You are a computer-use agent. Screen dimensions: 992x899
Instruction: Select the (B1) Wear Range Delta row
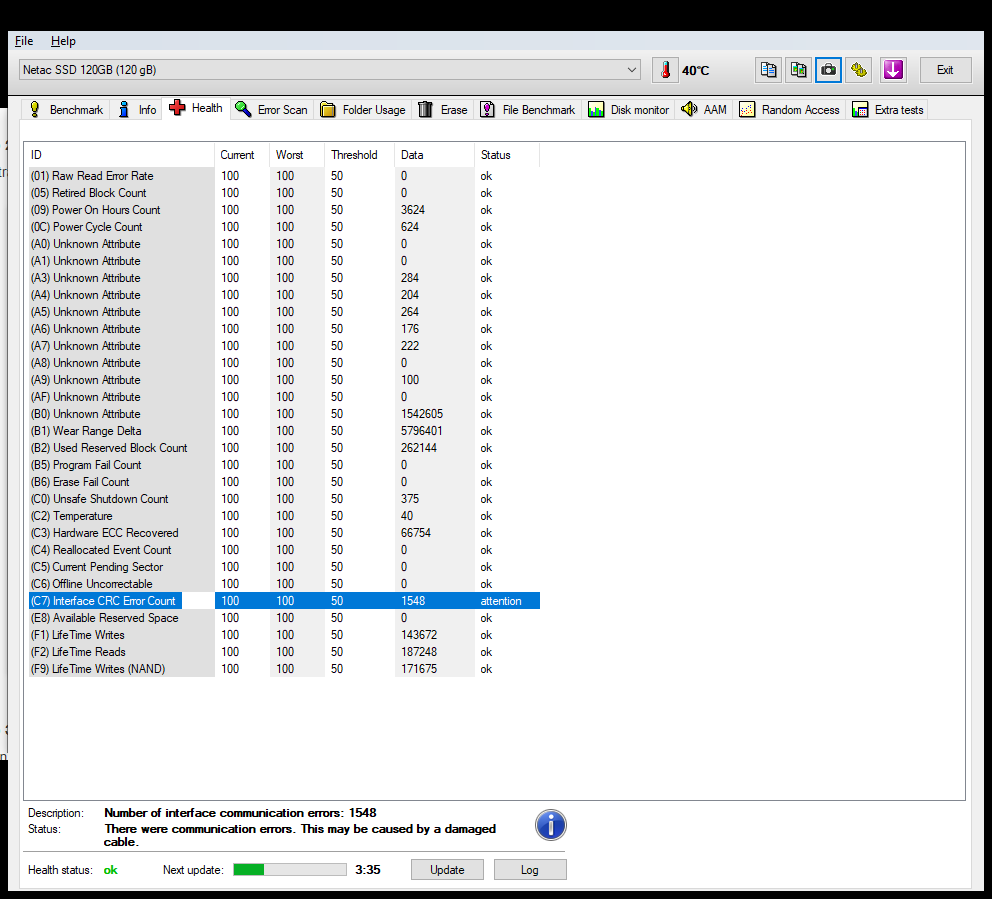coord(283,431)
